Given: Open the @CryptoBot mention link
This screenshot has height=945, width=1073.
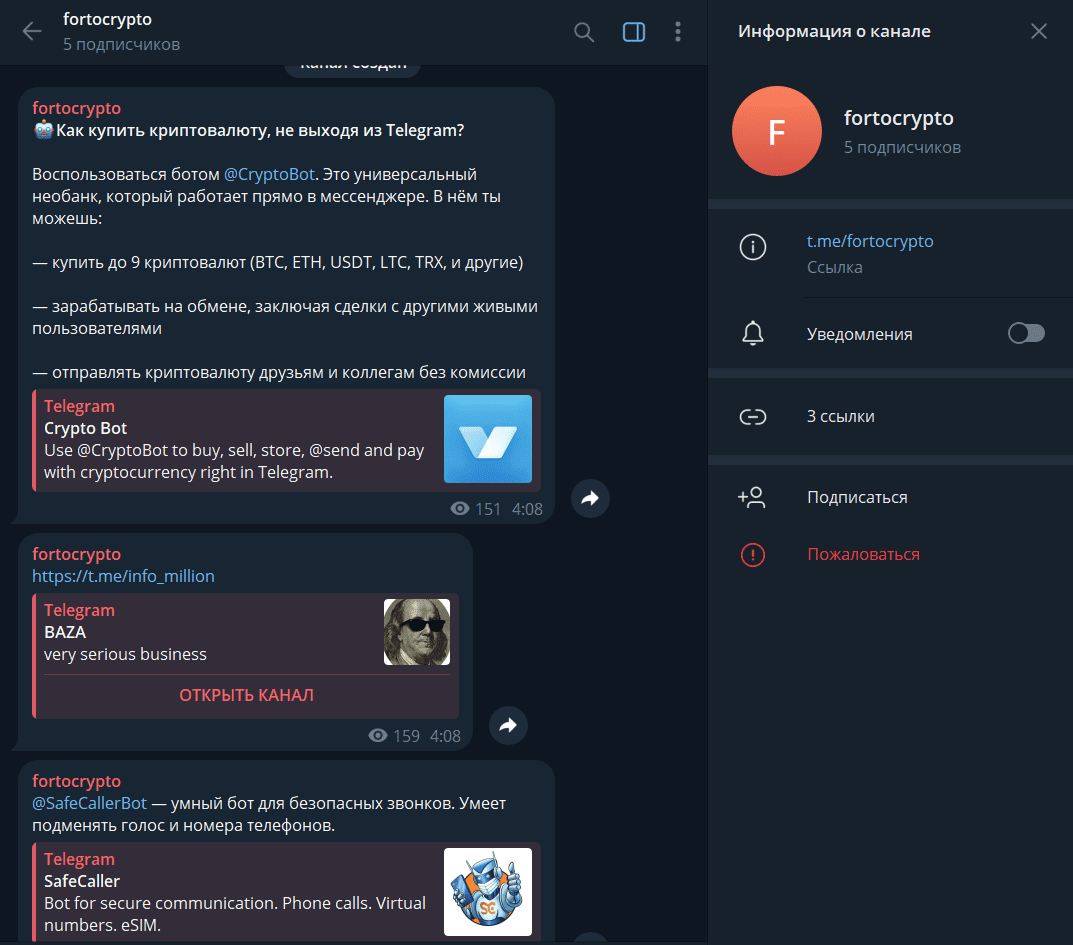Looking at the screenshot, I should pyautogui.click(x=269, y=174).
